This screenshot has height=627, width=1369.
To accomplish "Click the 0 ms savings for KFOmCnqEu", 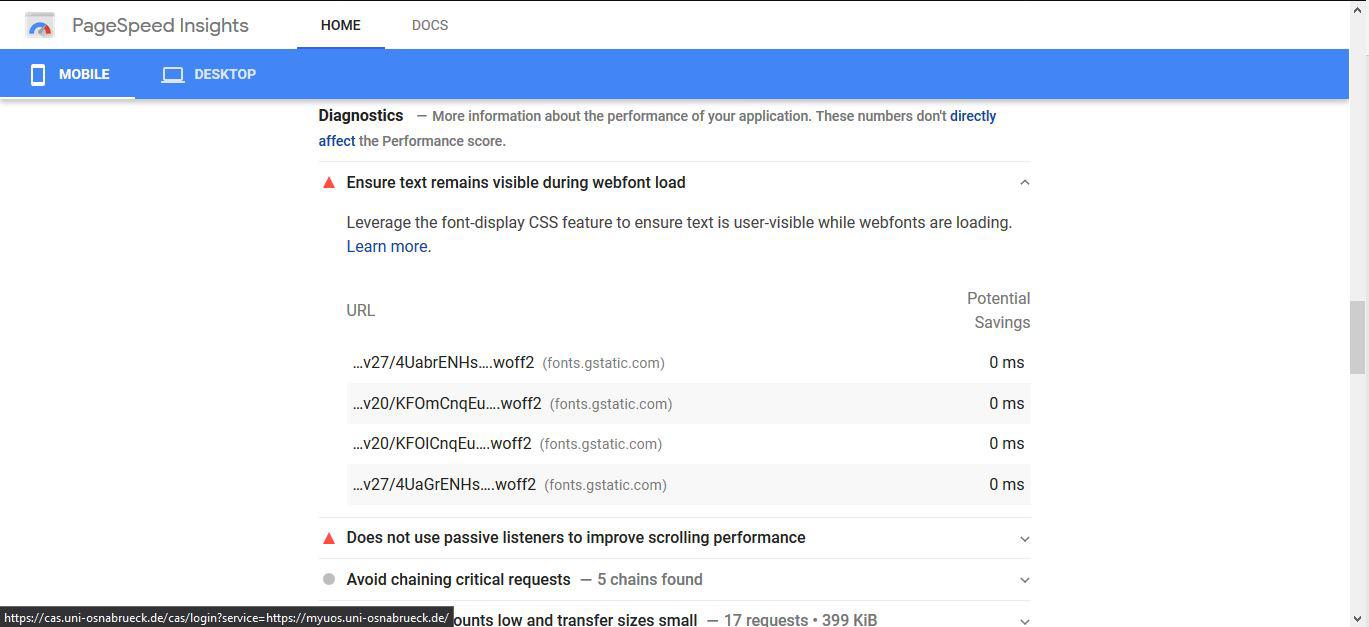I will [1007, 403].
